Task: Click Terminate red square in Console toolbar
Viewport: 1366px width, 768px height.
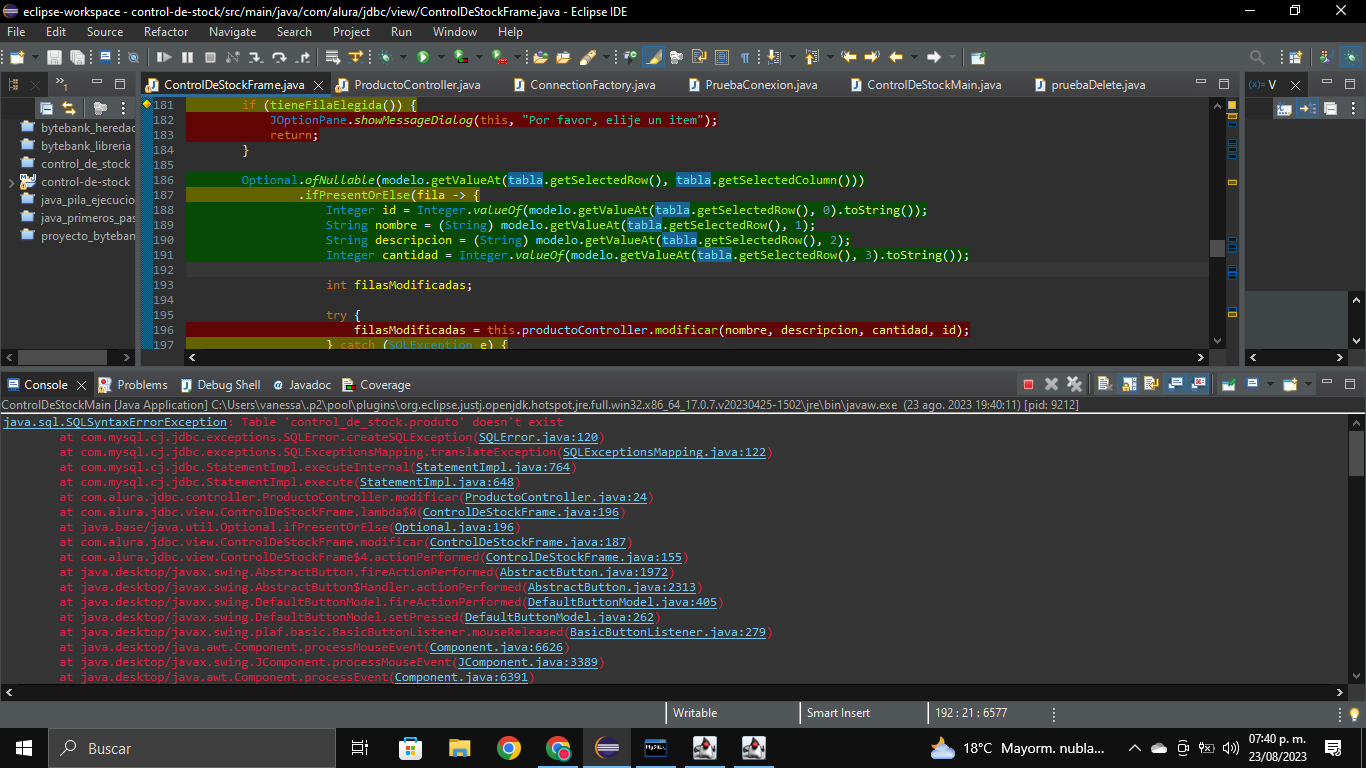Action: click(1028, 384)
